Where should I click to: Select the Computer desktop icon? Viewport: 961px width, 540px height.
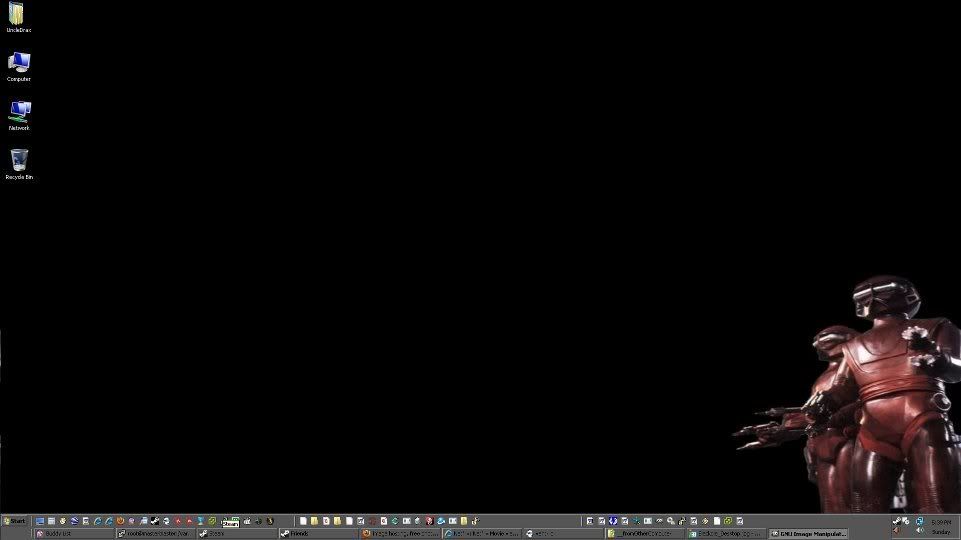click(18, 66)
